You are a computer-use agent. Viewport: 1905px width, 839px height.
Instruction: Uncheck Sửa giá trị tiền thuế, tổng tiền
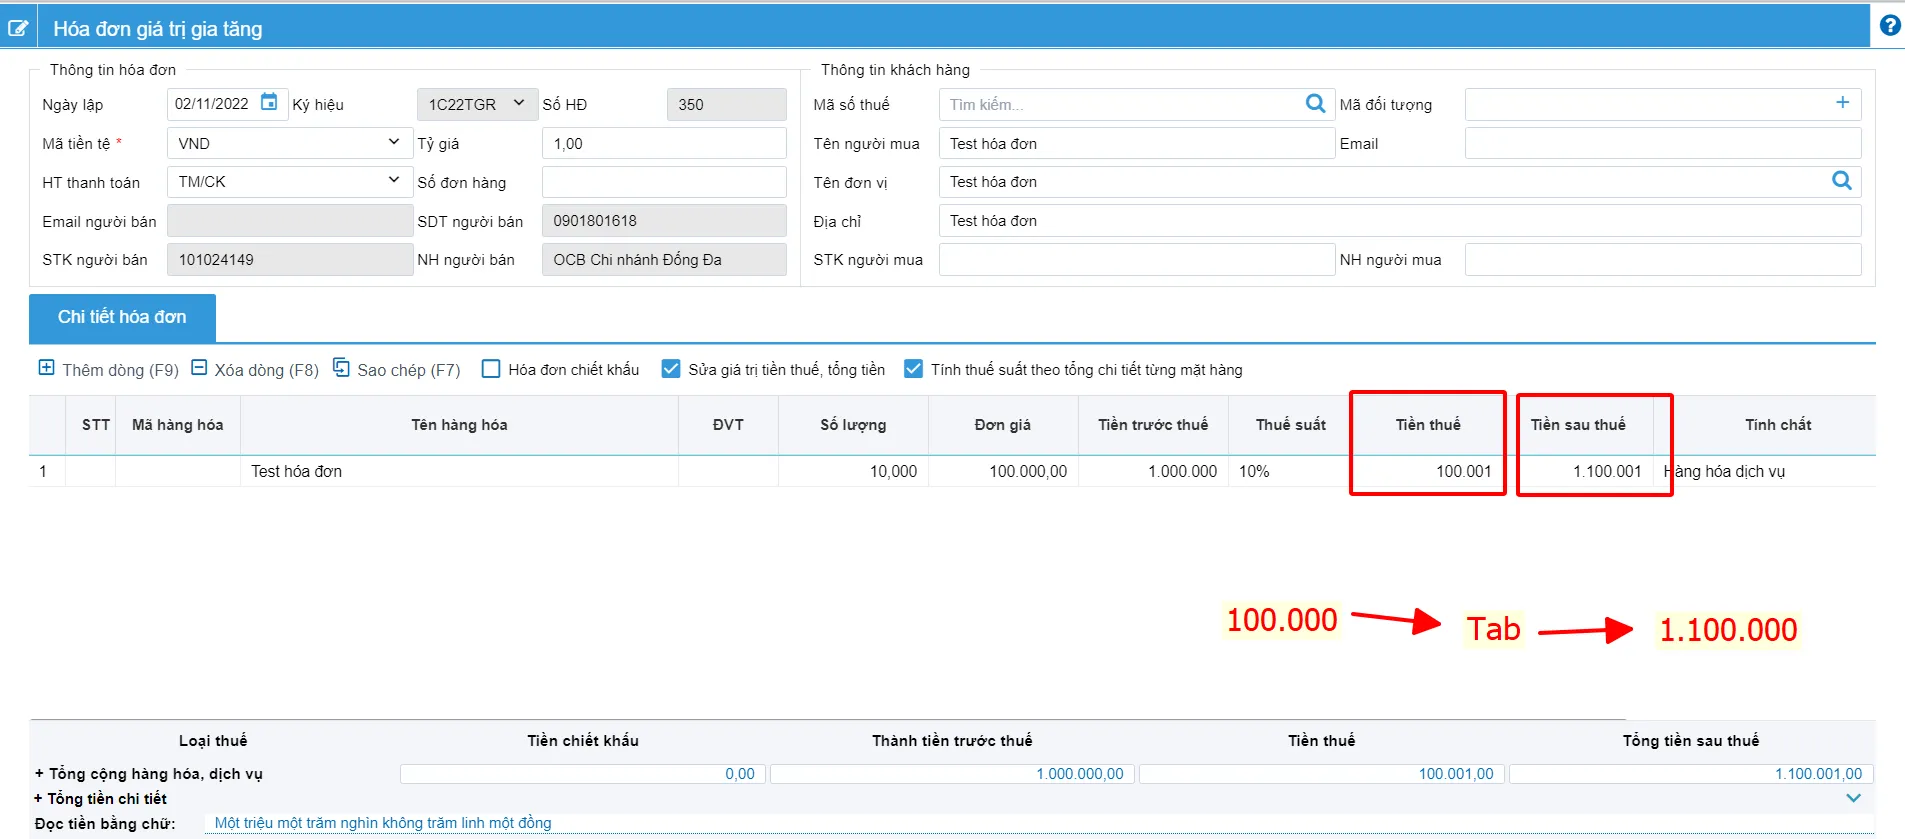pyautogui.click(x=671, y=369)
